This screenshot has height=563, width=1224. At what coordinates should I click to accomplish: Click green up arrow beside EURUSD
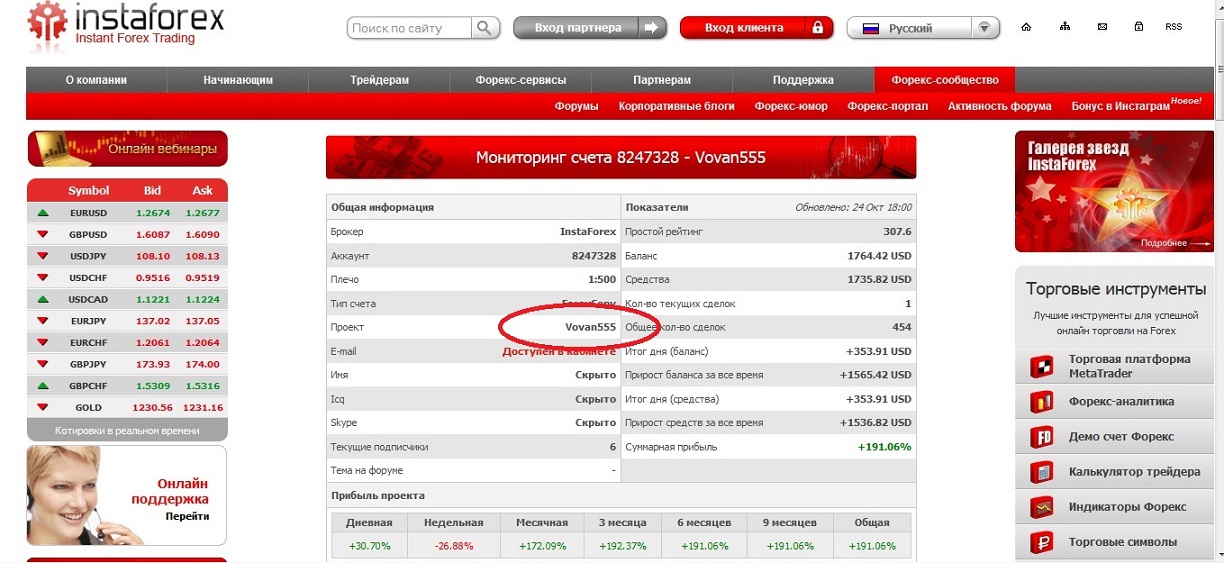(x=42, y=213)
